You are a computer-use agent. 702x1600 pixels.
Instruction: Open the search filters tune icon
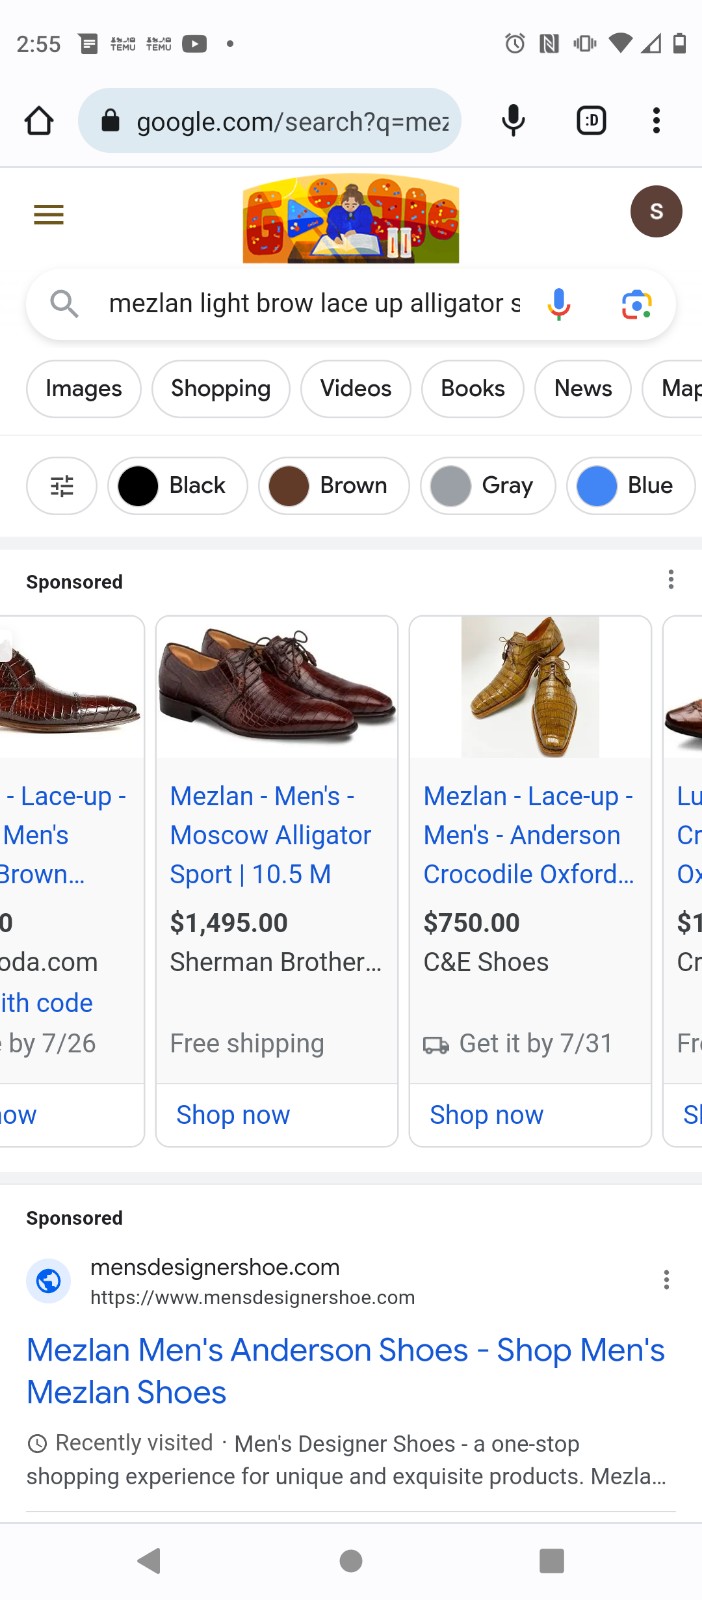tap(62, 486)
